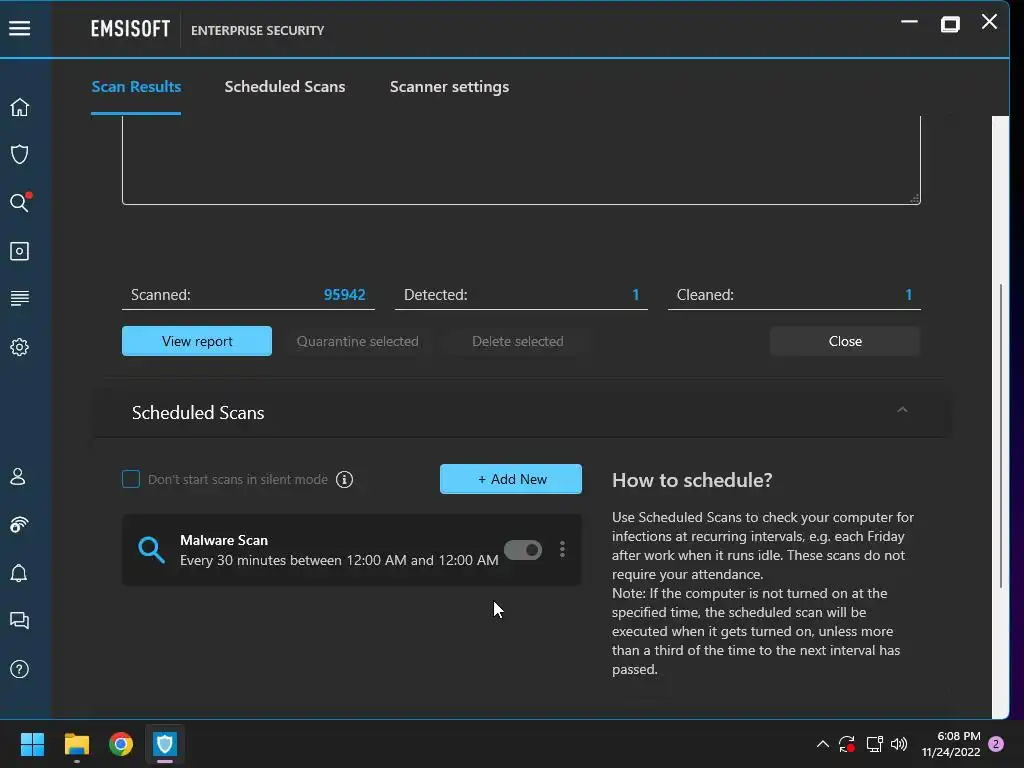The image size is (1024, 768).
Task: Toggle the Malware Scan schedule switch
Action: (x=523, y=550)
